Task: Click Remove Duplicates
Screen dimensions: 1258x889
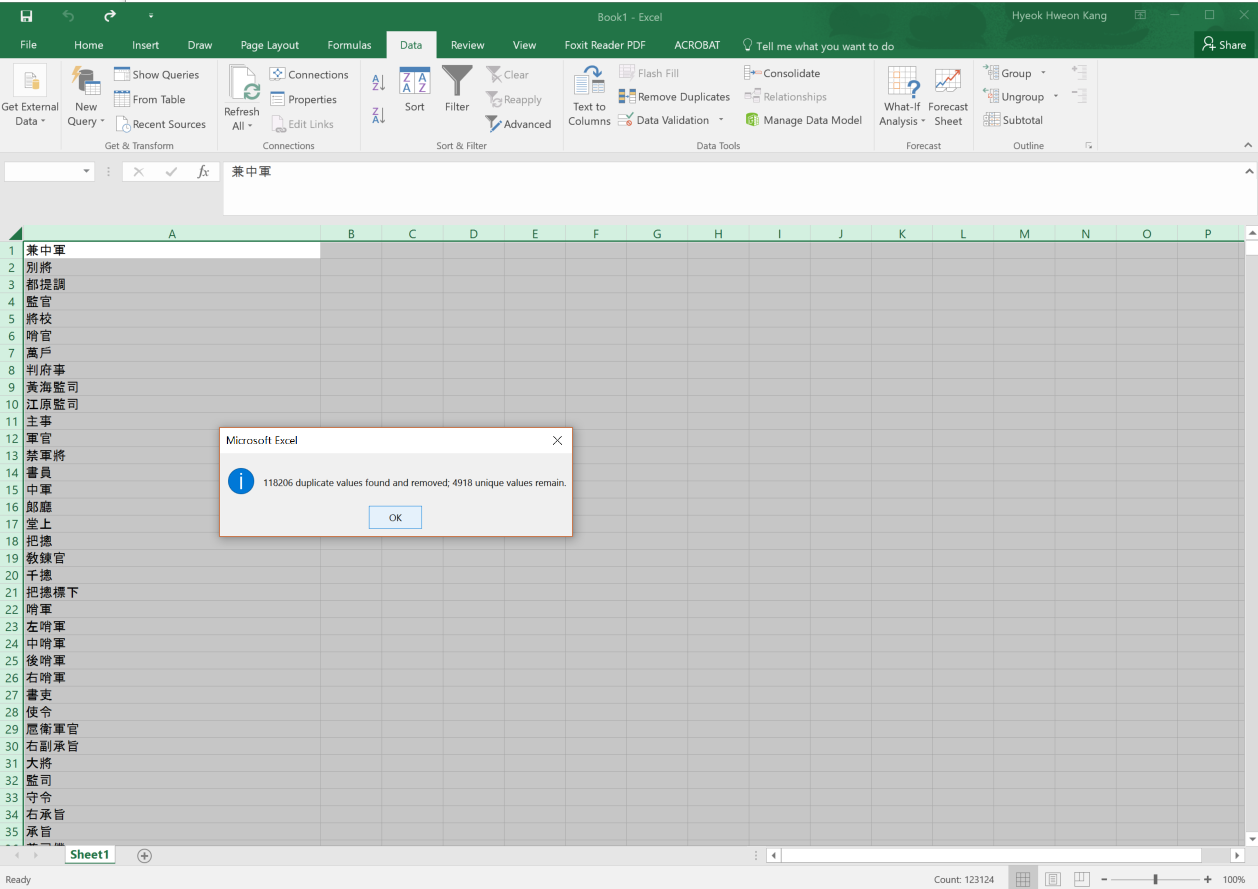Action: tap(674, 97)
